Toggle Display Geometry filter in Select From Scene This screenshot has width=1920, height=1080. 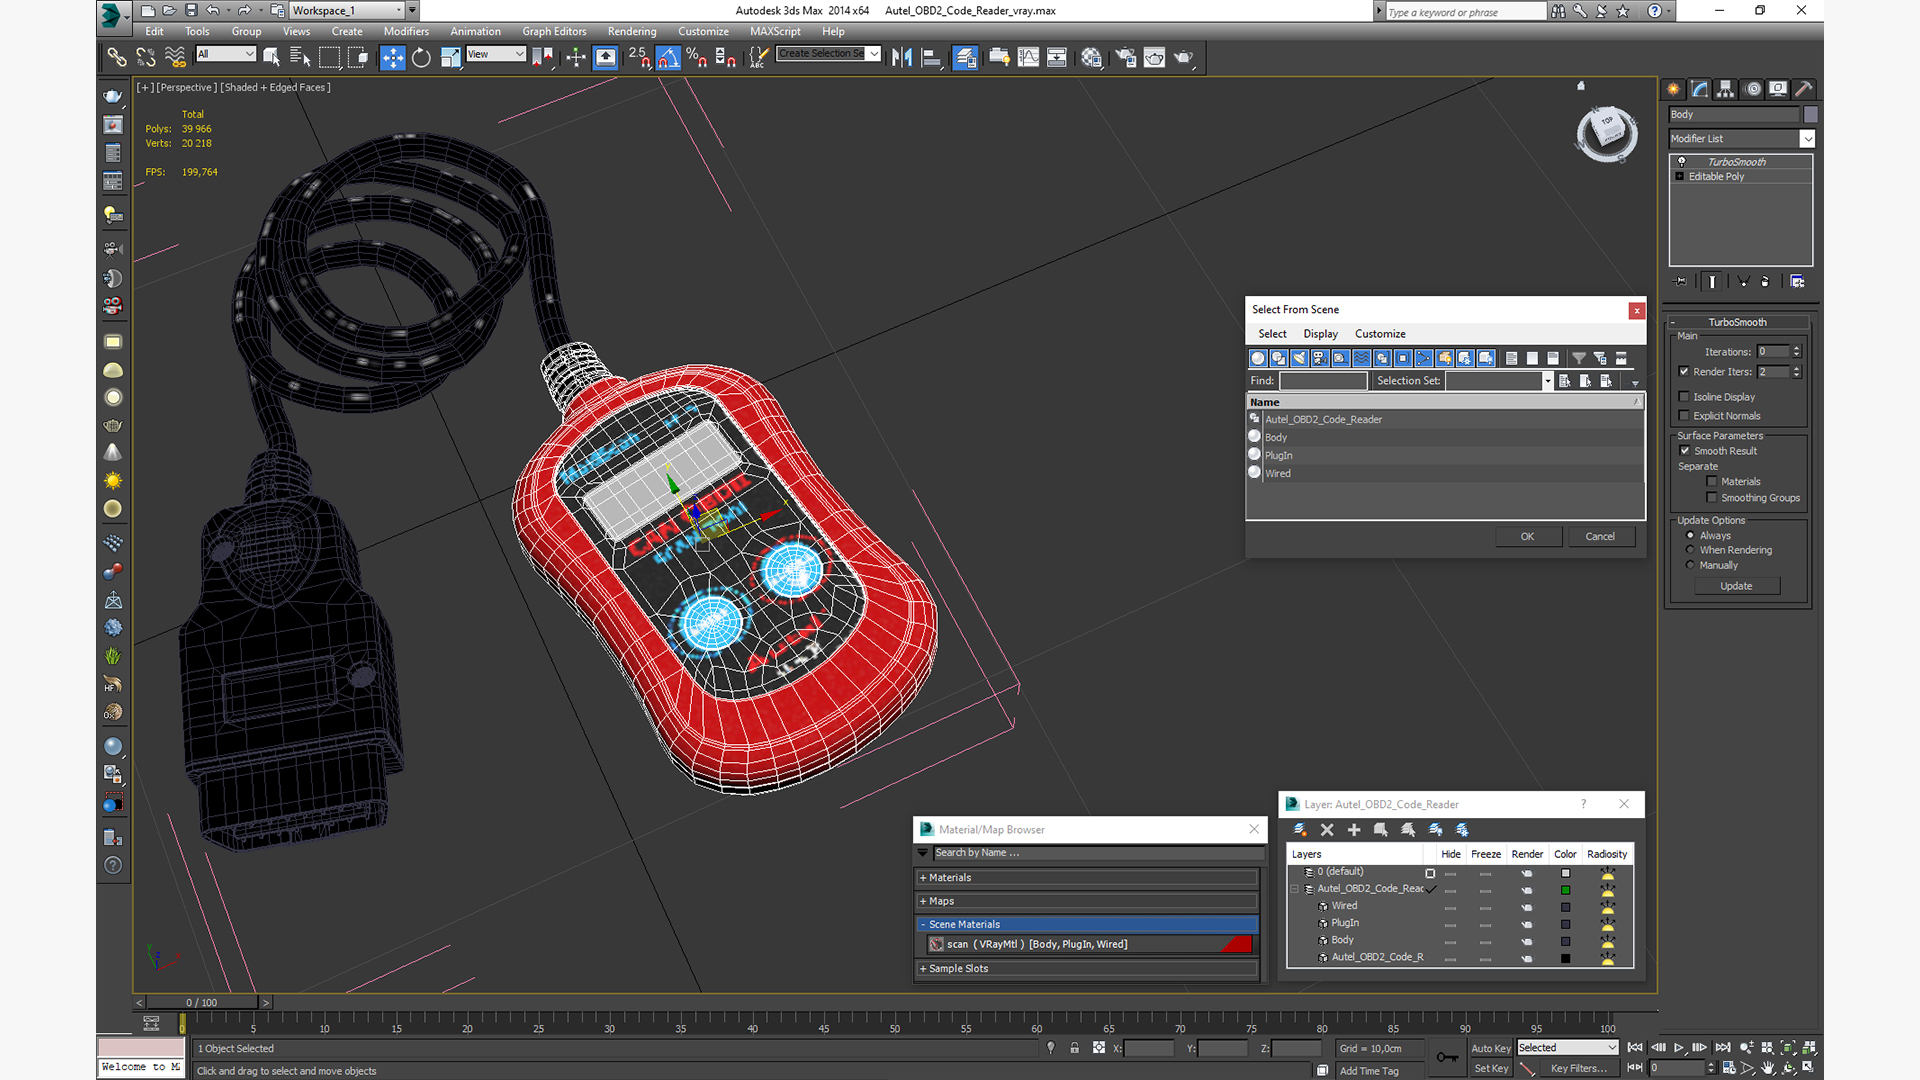coord(1258,358)
